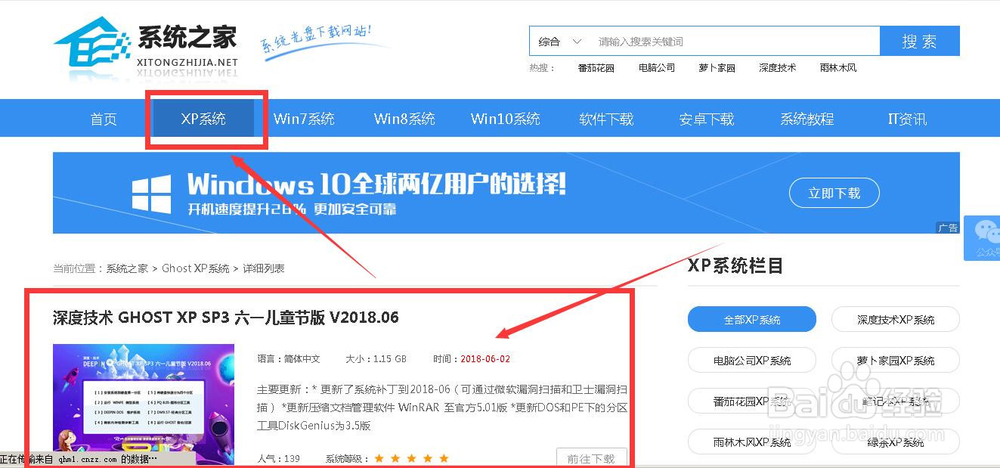Select the 番茄花园XP系统 category button
The width and height of the screenshot is (1000, 468).
pyautogui.click(x=752, y=401)
